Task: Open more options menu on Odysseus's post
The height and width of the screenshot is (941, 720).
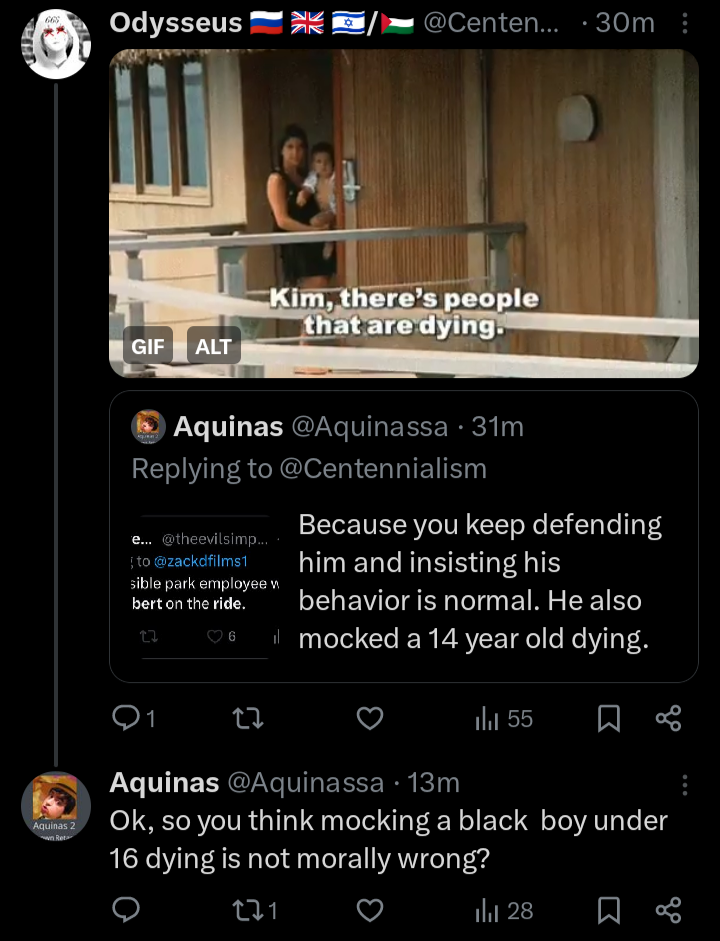Action: [685, 23]
